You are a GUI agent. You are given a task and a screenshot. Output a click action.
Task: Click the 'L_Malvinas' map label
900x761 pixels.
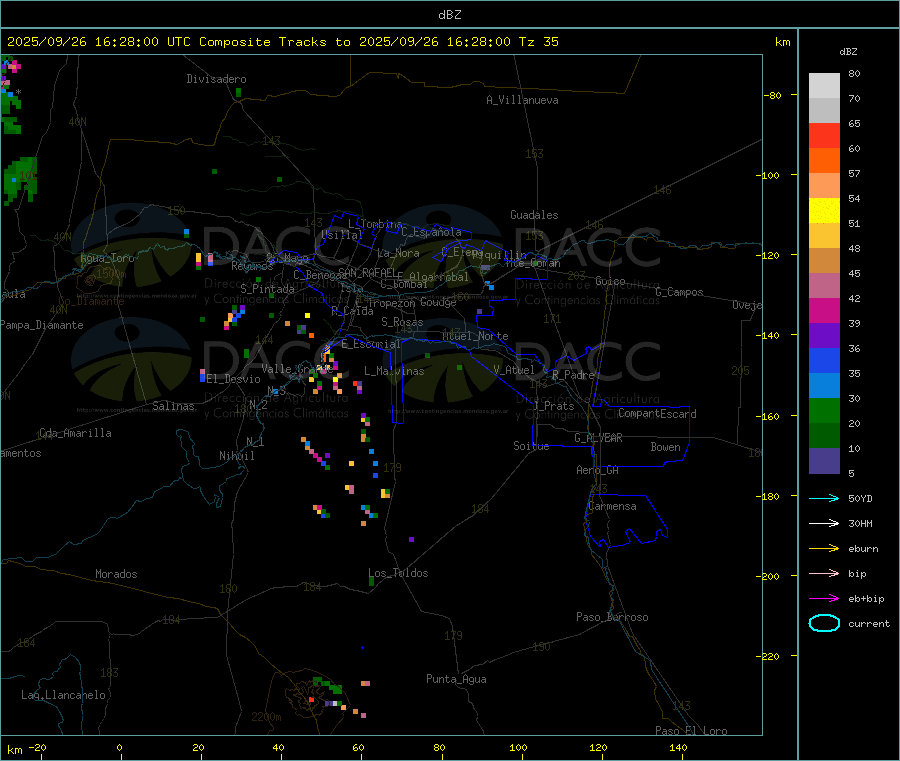point(394,371)
